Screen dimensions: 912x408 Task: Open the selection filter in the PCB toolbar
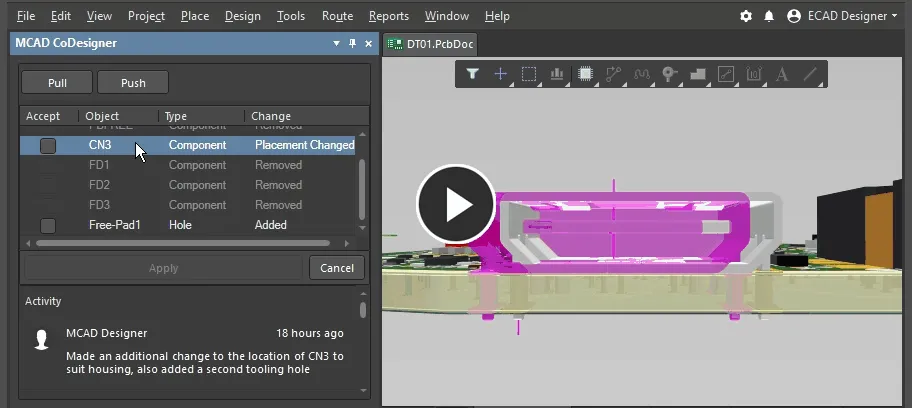point(472,74)
